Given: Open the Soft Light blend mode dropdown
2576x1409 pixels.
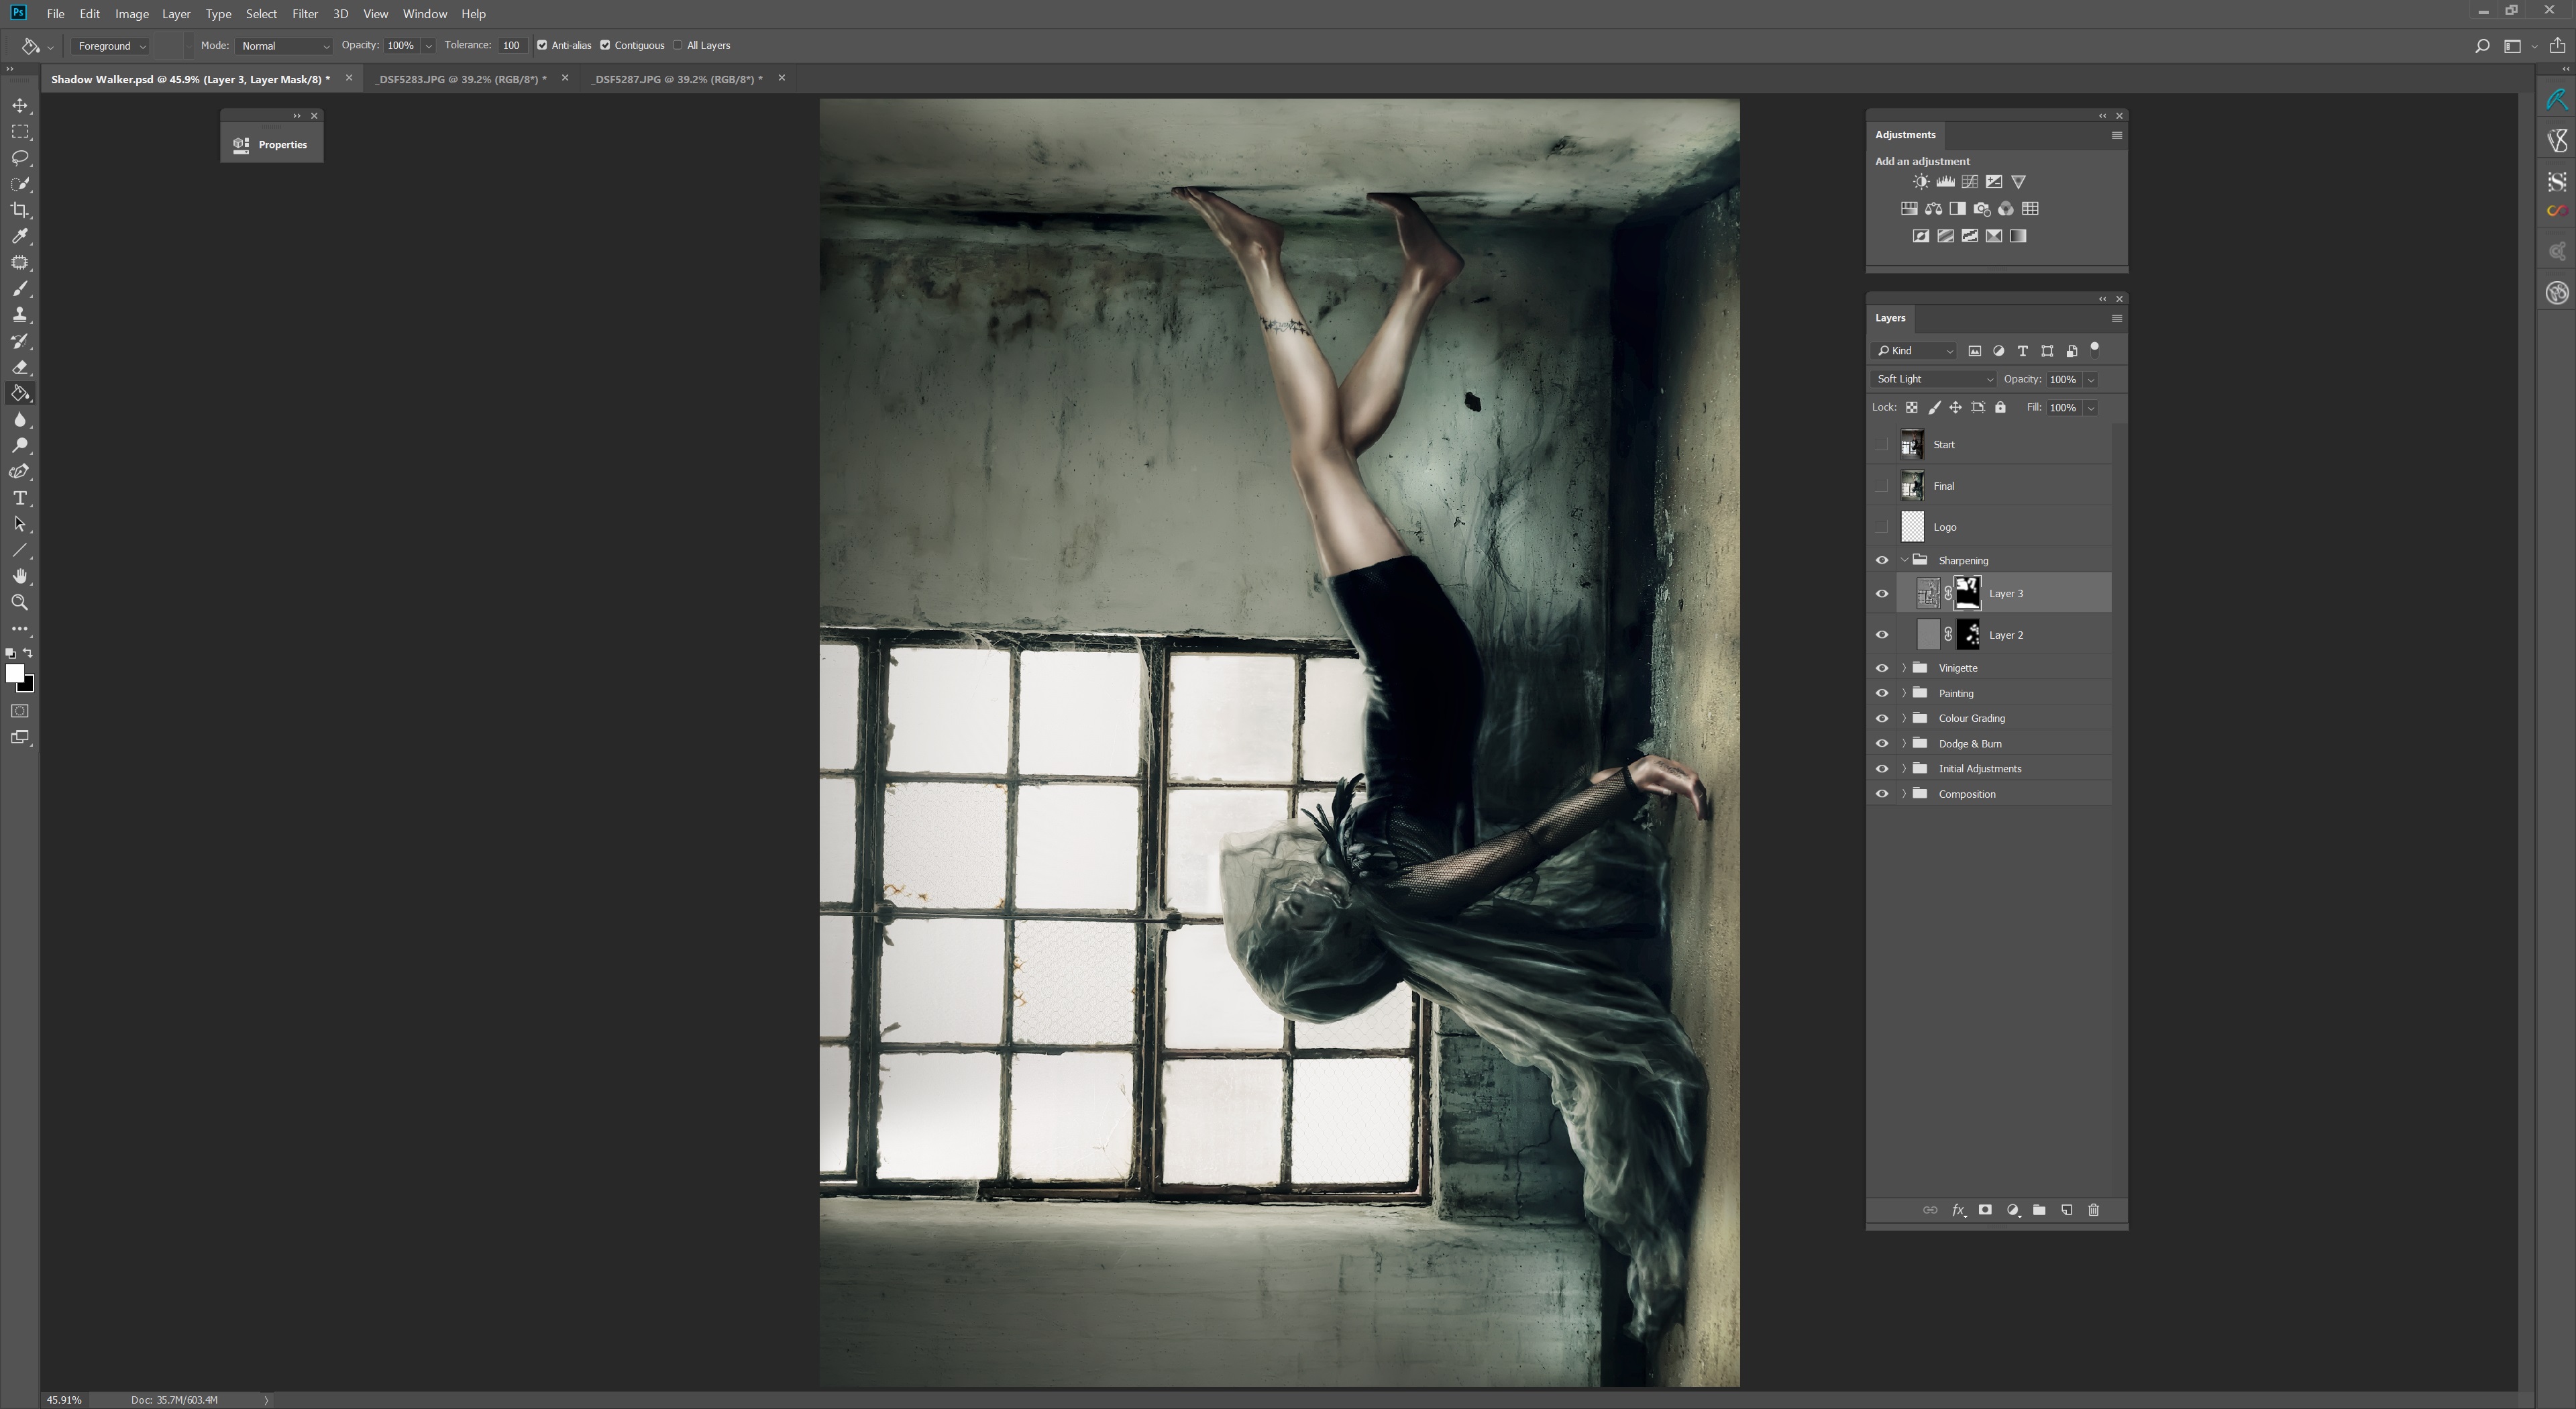Looking at the screenshot, I should pyautogui.click(x=1932, y=379).
